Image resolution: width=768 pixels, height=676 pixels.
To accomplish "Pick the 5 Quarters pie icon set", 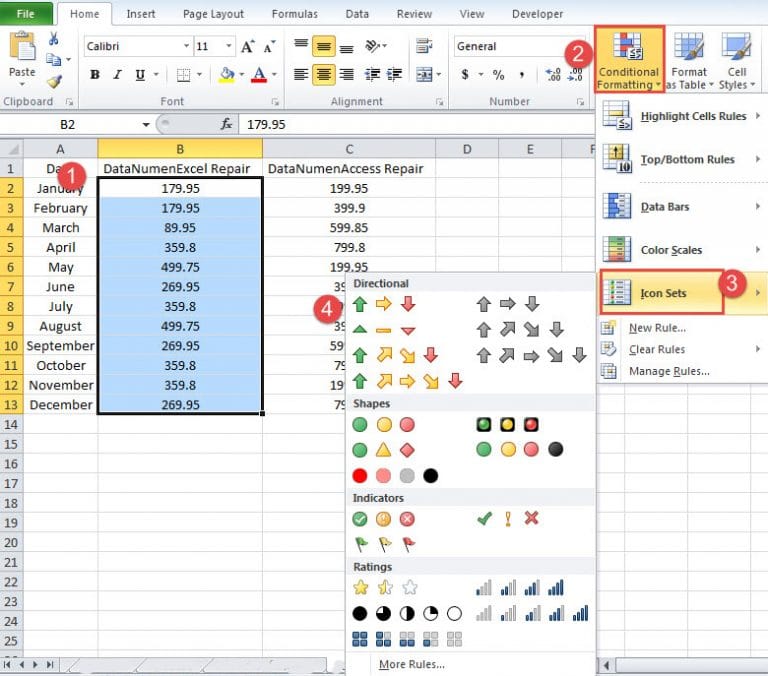I will click(407, 613).
